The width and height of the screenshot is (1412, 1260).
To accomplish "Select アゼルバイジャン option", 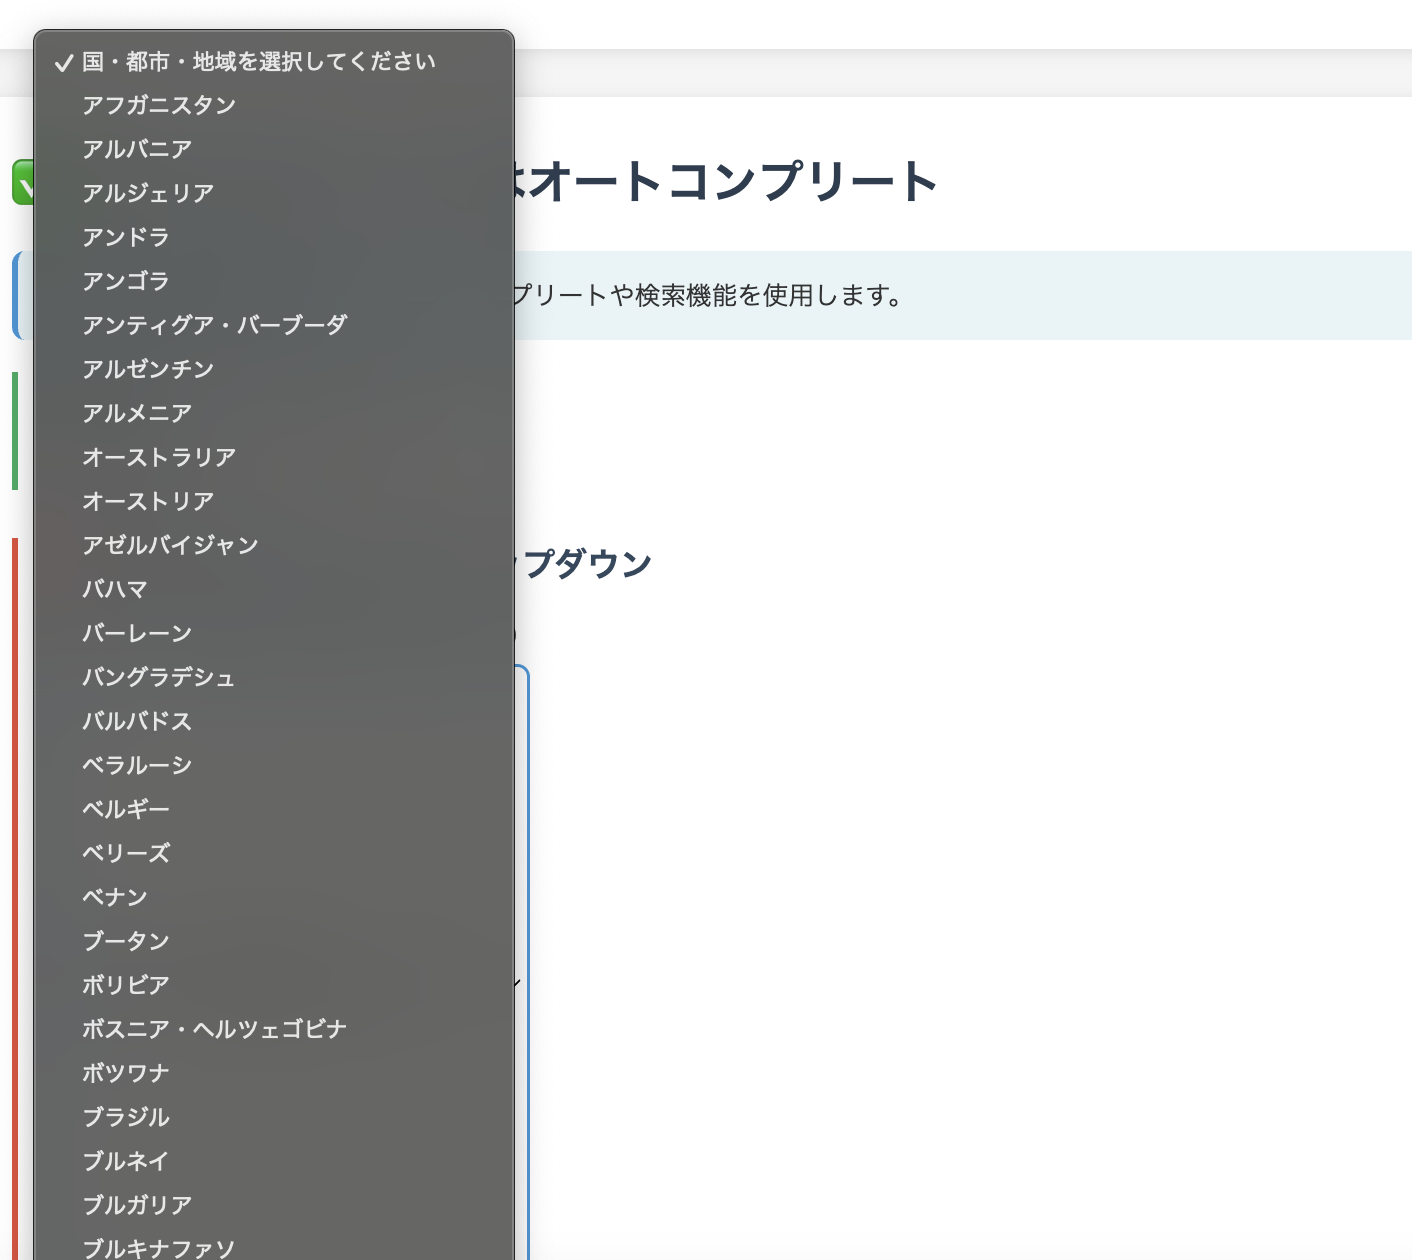I will pyautogui.click(x=274, y=546).
